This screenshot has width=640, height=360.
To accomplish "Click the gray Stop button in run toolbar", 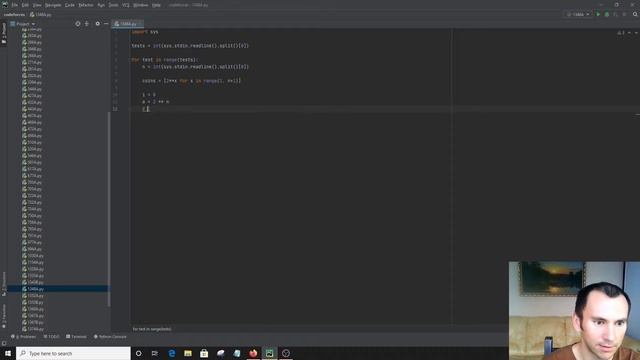I will (624, 14).
